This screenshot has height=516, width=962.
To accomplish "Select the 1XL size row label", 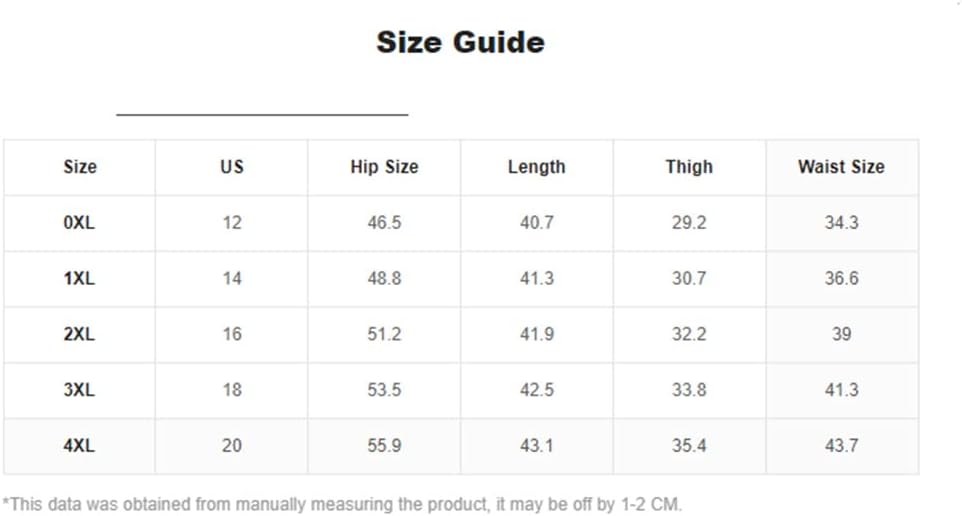I will [x=79, y=279].
